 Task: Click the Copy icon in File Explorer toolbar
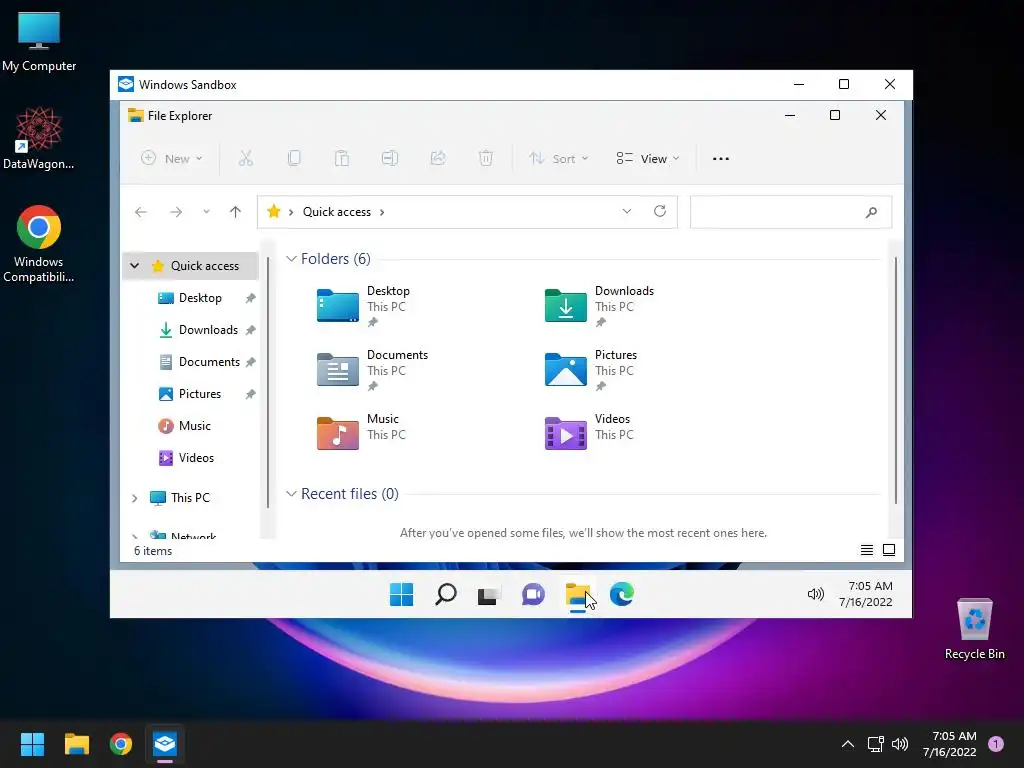[294, 158]
